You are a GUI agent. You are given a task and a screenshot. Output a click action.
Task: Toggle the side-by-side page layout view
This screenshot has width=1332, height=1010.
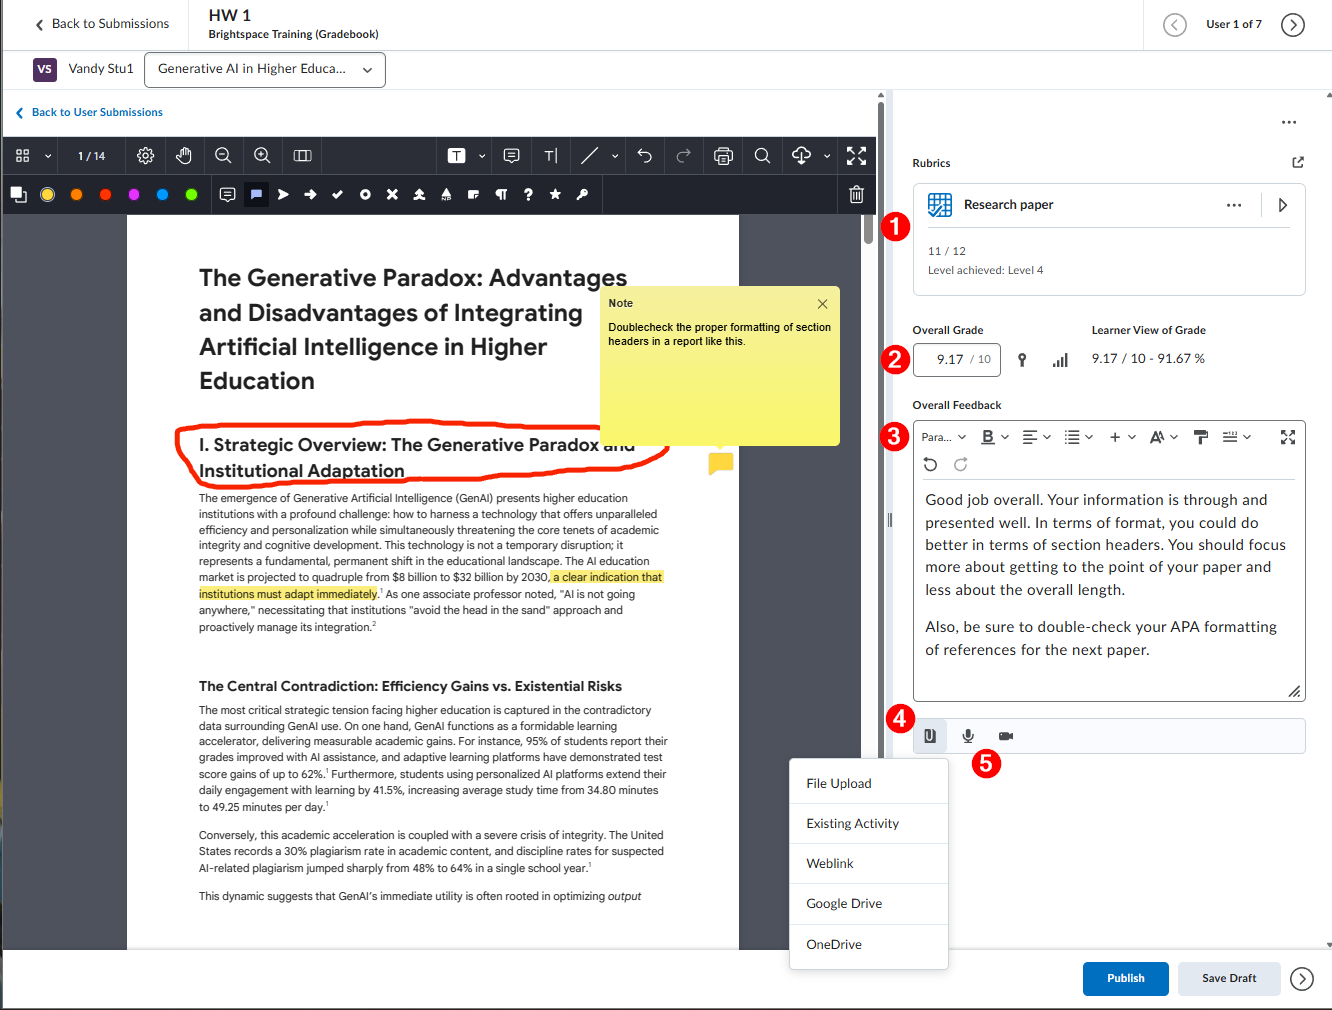[302, 156]
